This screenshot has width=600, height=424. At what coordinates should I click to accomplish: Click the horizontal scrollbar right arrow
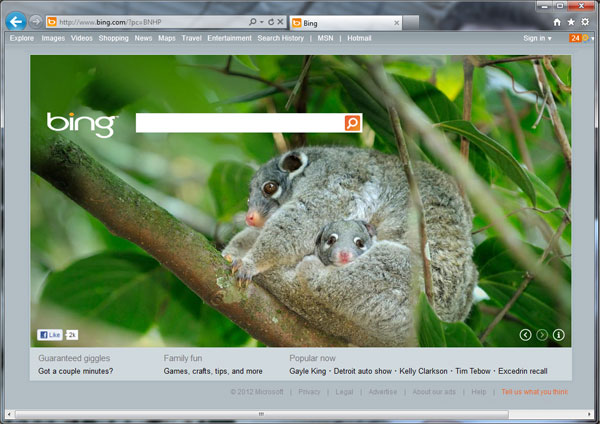tap(589, 414)
